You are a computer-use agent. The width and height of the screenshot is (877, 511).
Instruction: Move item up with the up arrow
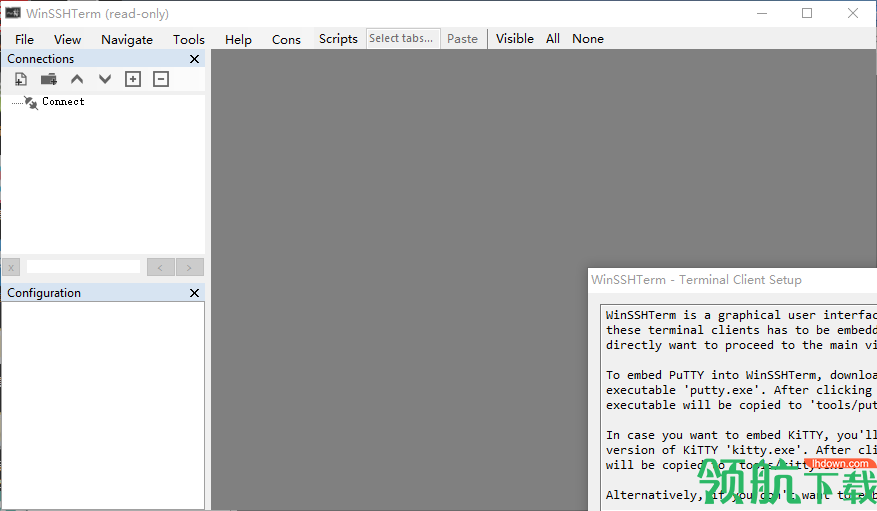coord(77,79)
